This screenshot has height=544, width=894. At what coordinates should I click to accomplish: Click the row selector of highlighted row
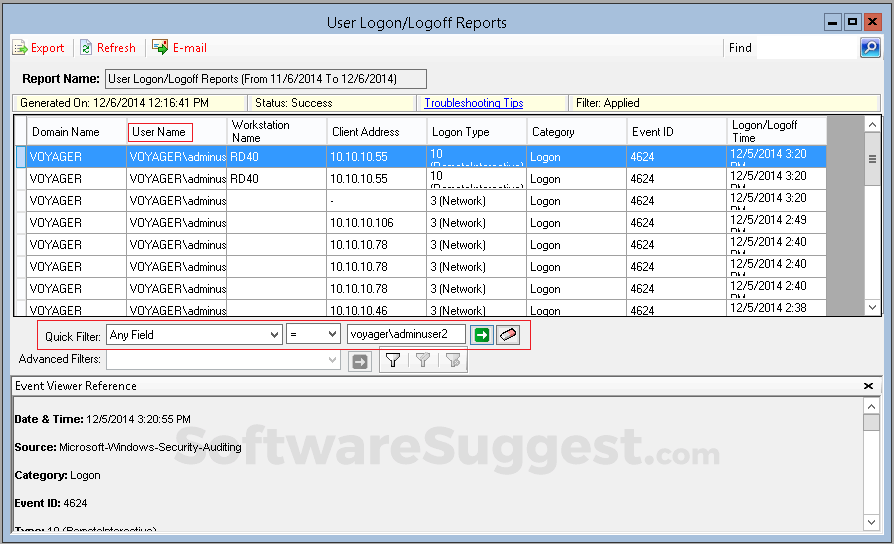pos(21,156)
